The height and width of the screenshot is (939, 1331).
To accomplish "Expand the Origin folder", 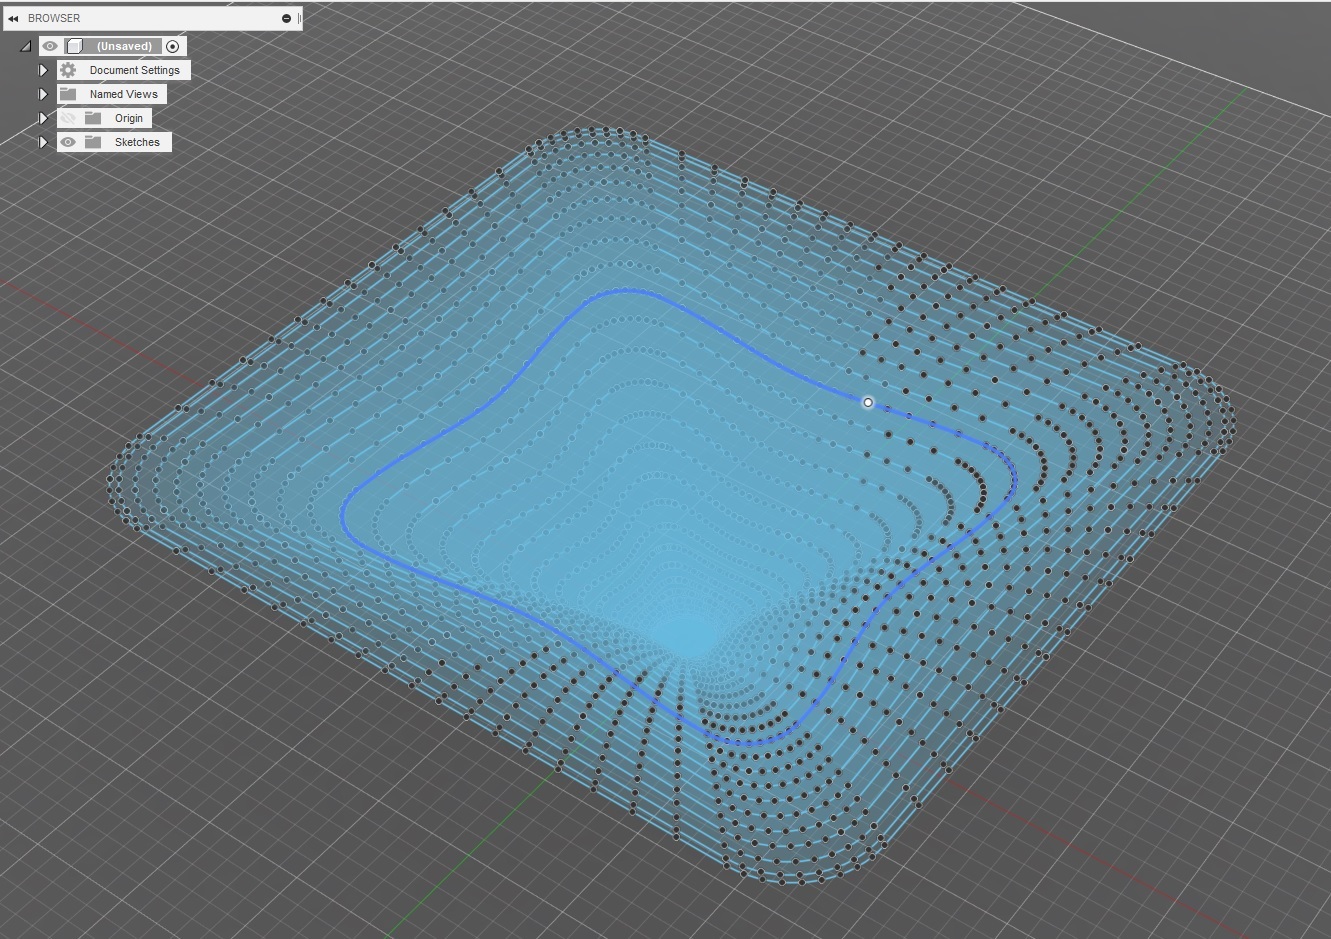I will (43, 118).
